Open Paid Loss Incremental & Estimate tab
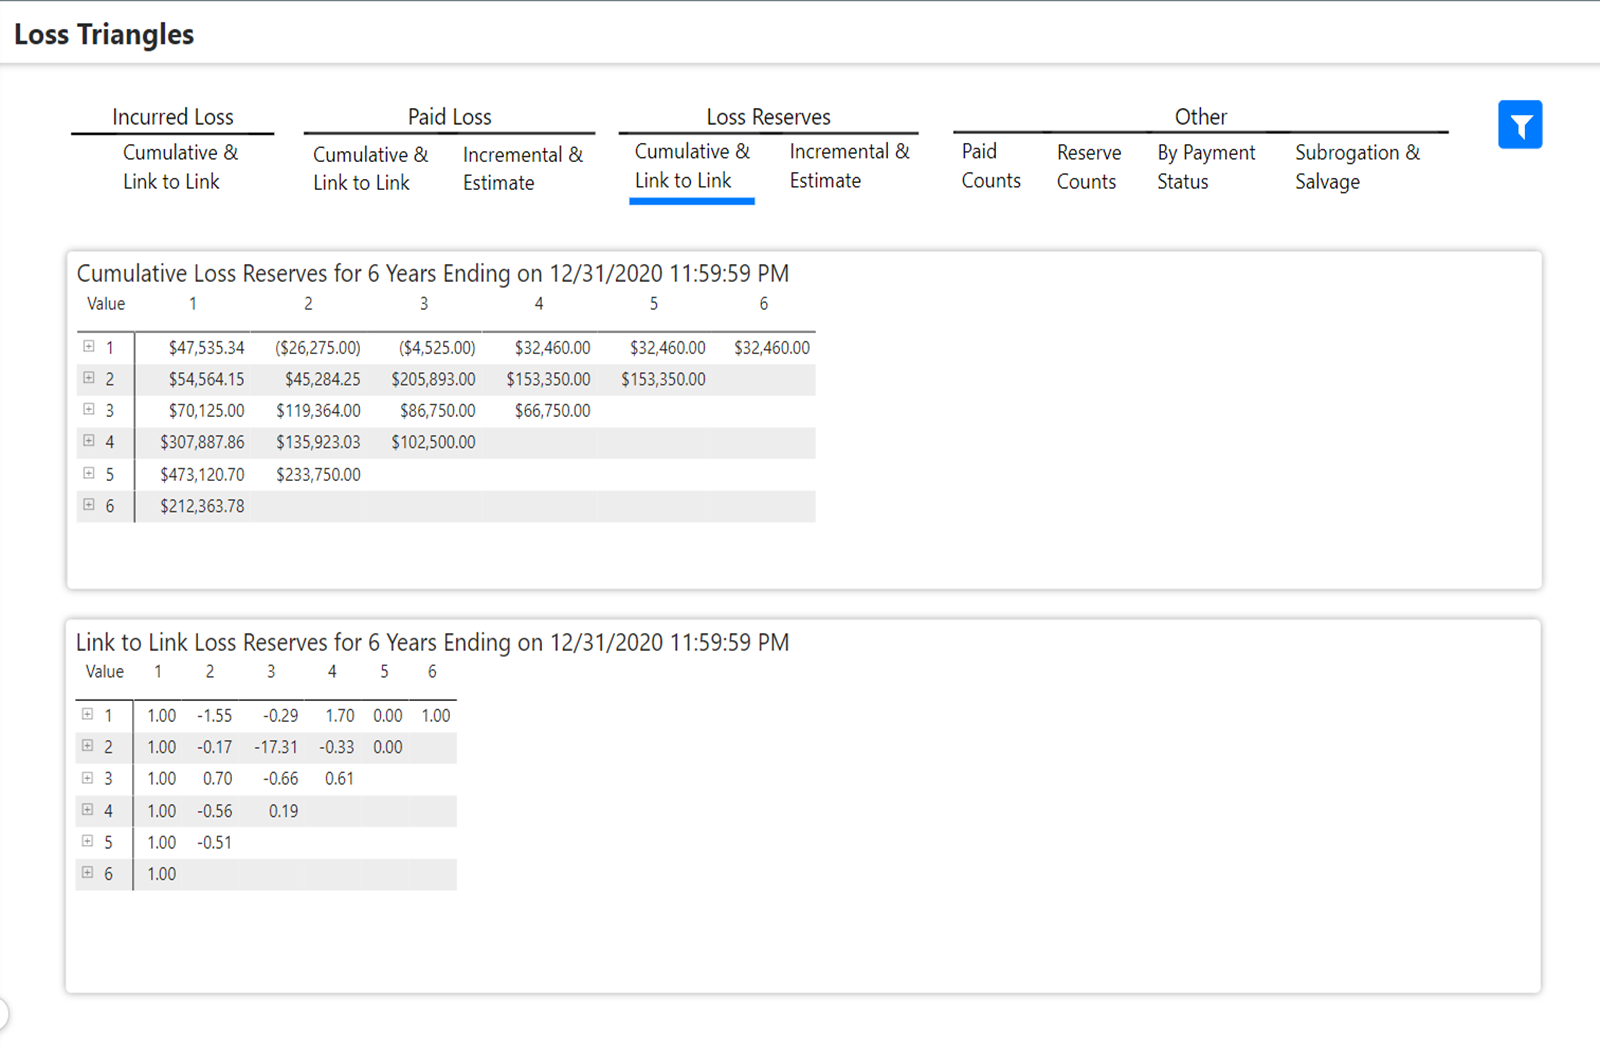This screenshot has width=1600, height=1050. point(522,168)
